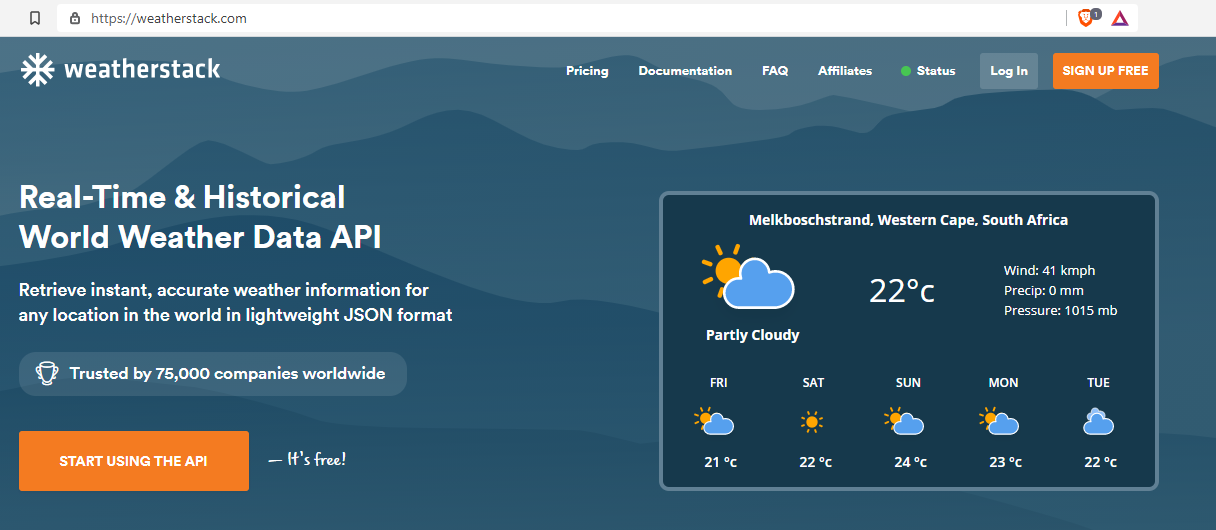Open the Status page link

(936, 71)
